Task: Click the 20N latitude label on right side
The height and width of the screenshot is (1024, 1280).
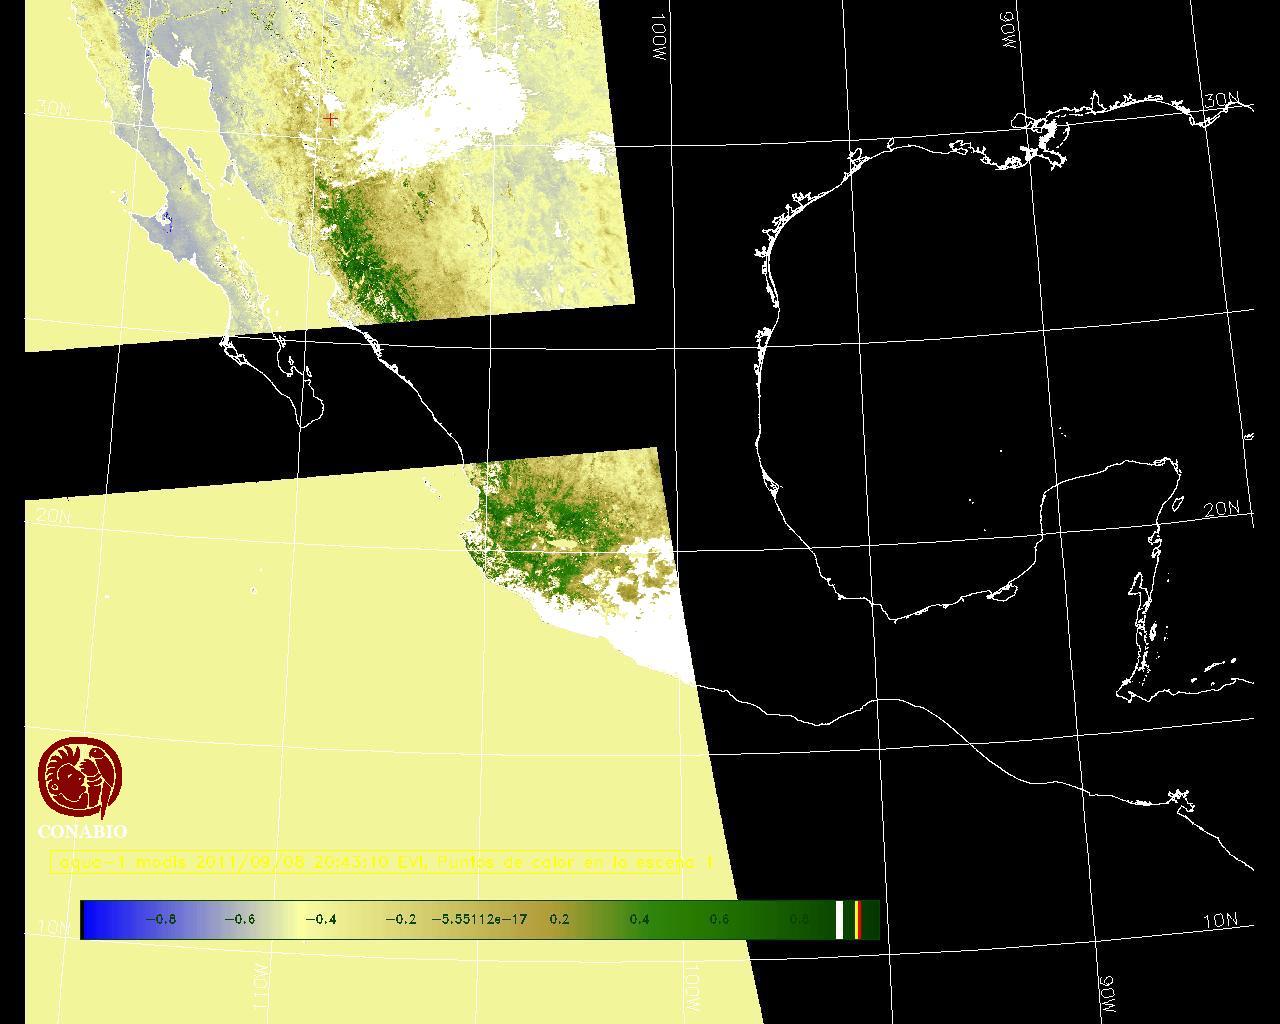Action: [1221, 509]
